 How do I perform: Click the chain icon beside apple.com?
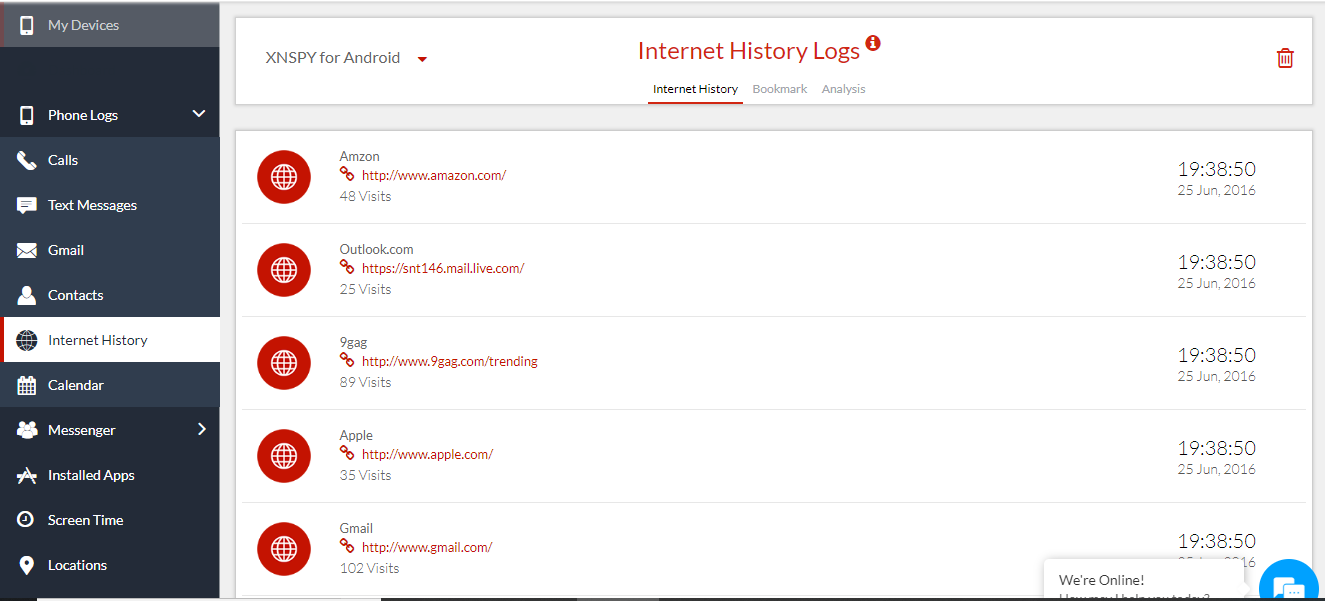coord(347,453)
